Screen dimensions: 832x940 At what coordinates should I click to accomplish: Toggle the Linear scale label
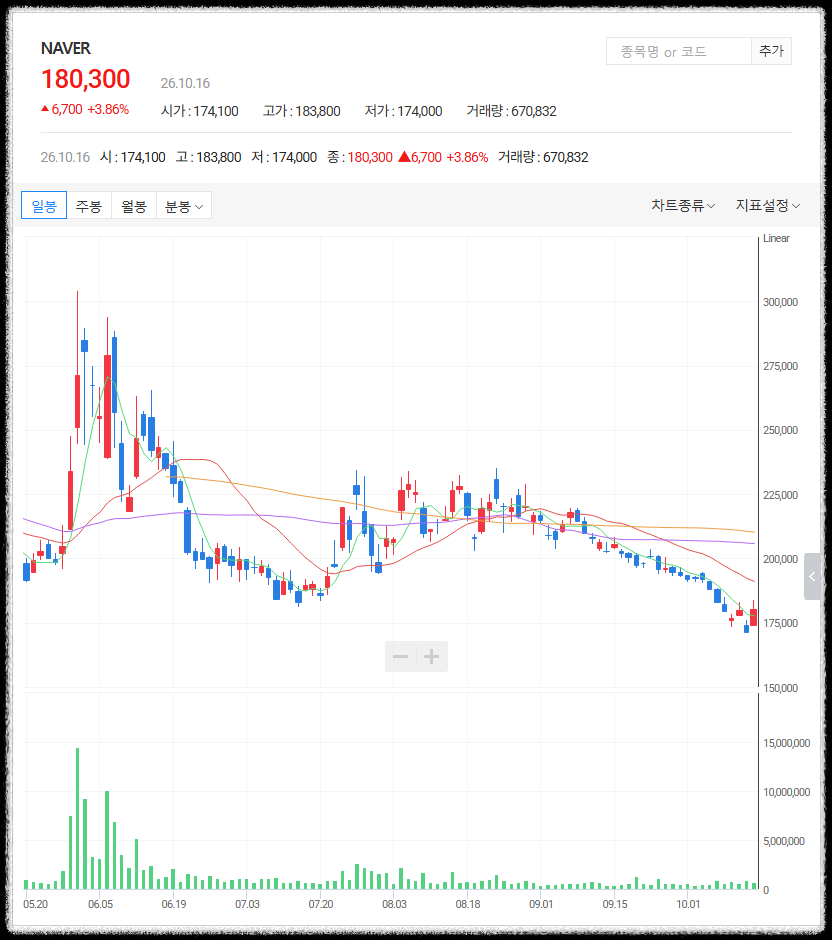[x=776, y=238]
